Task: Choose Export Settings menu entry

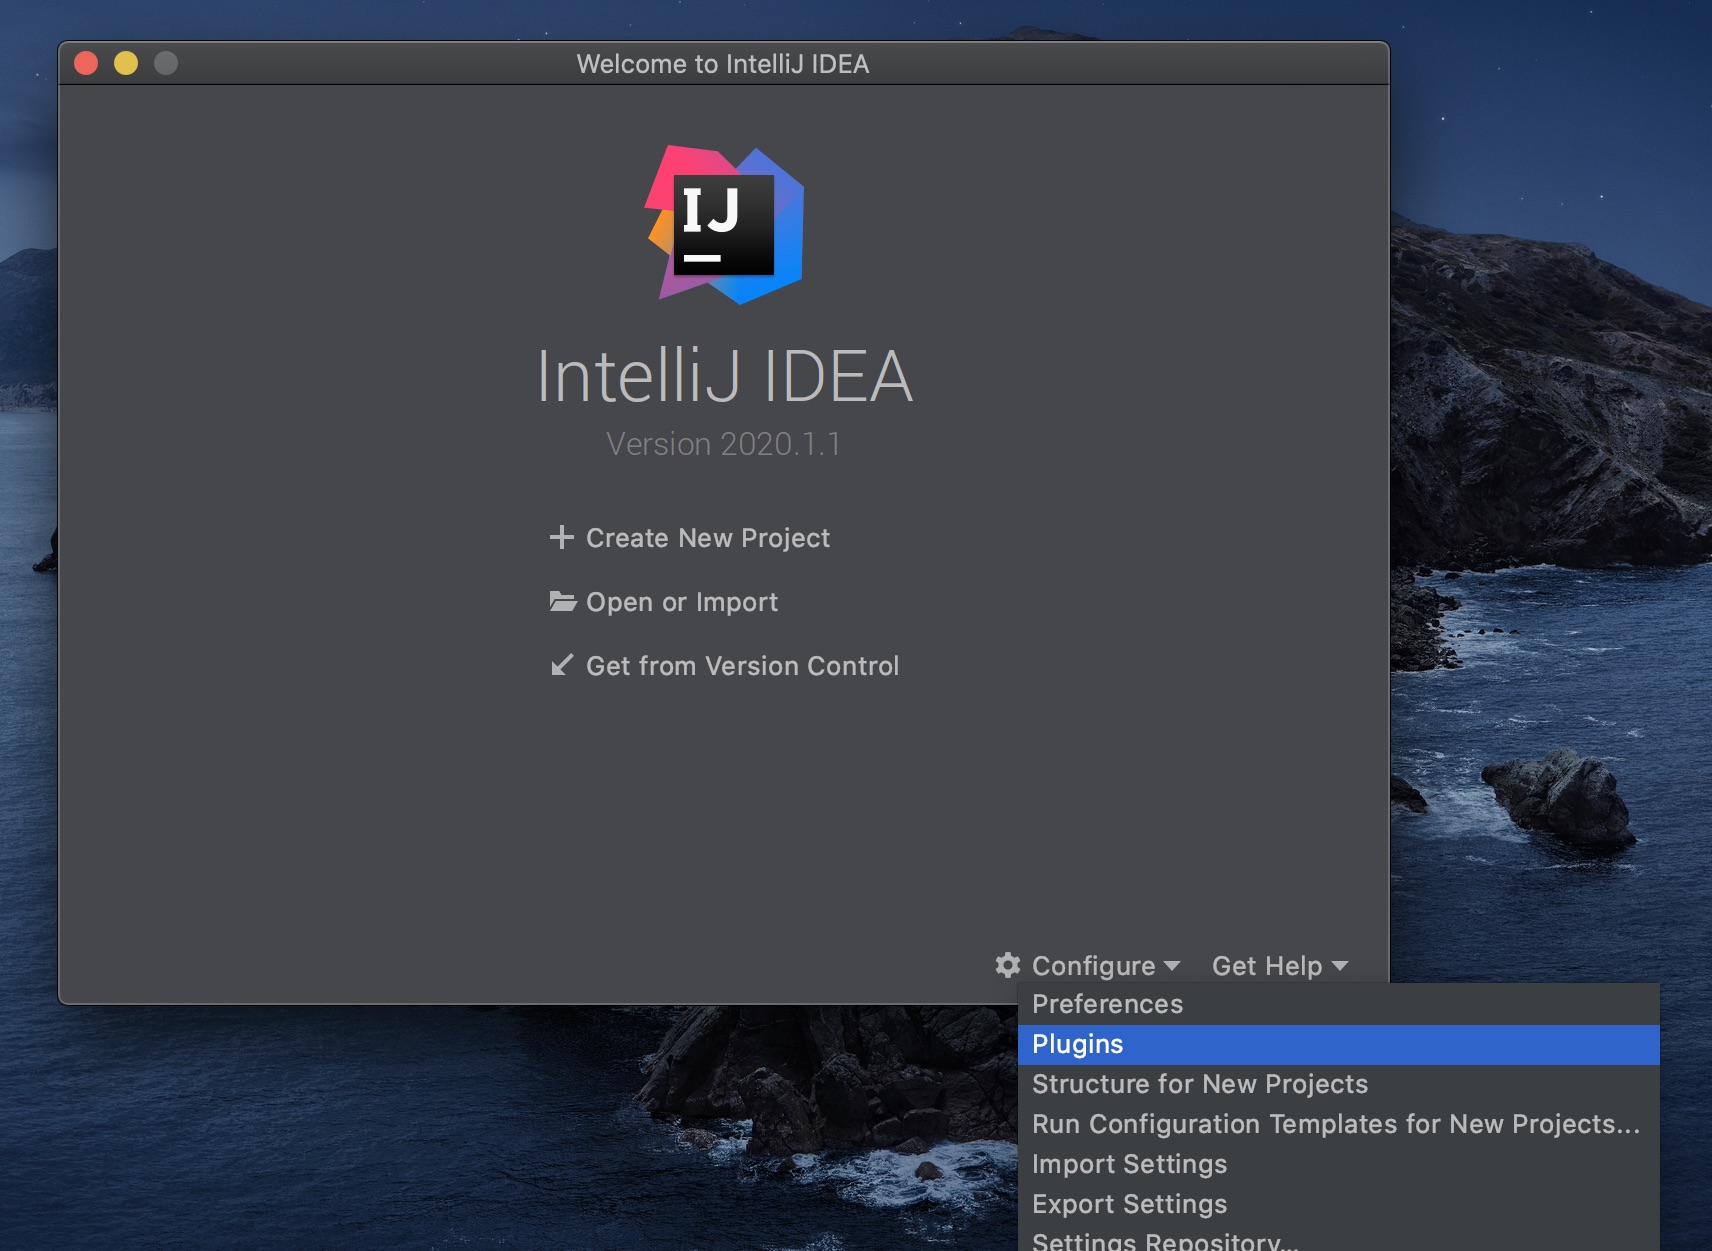Action: 1129,1204
